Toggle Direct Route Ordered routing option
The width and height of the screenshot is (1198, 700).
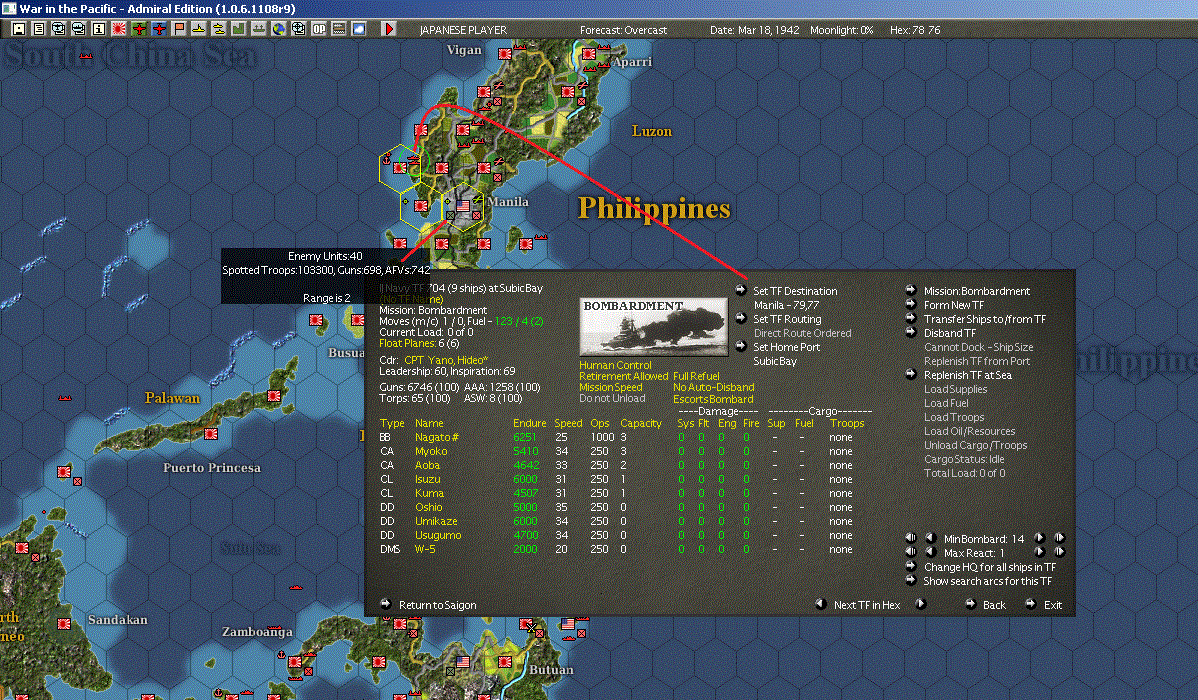802,333
